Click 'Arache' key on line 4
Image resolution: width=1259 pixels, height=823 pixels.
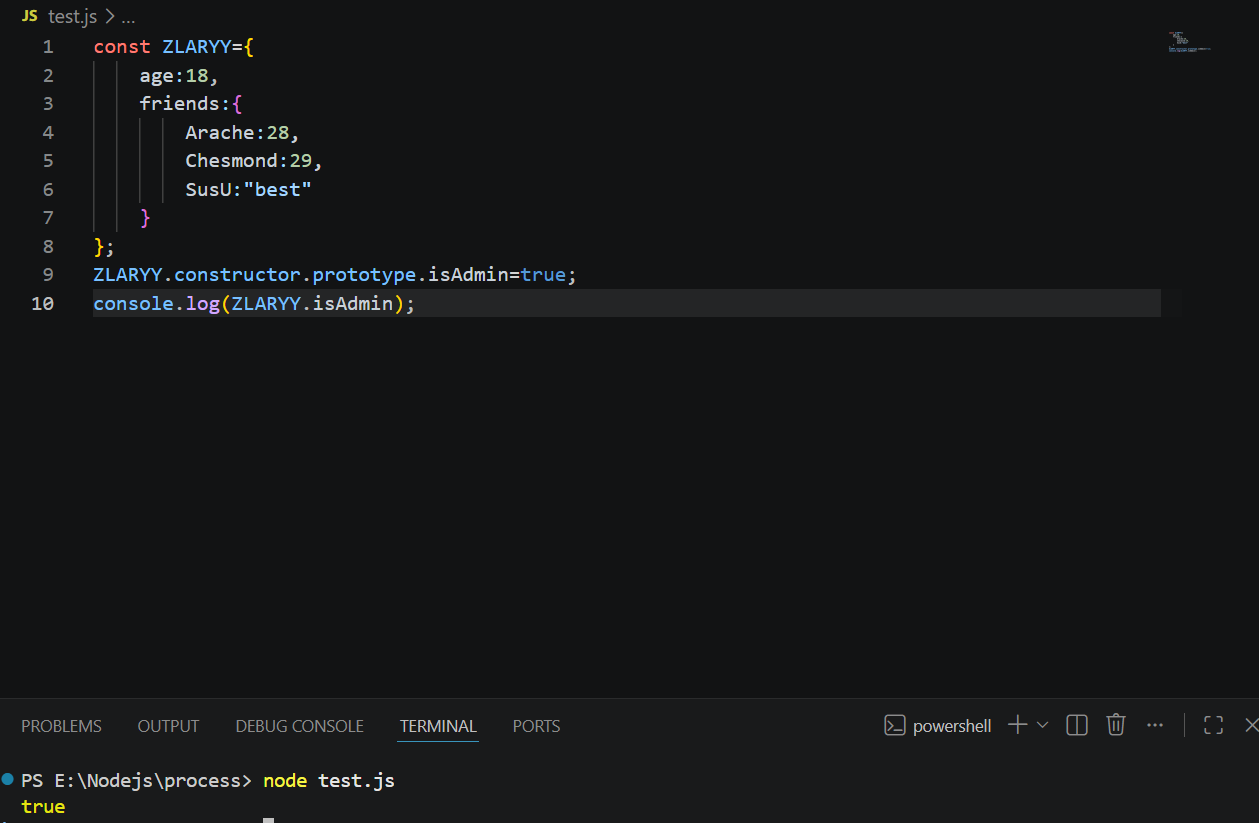(220, 132)
